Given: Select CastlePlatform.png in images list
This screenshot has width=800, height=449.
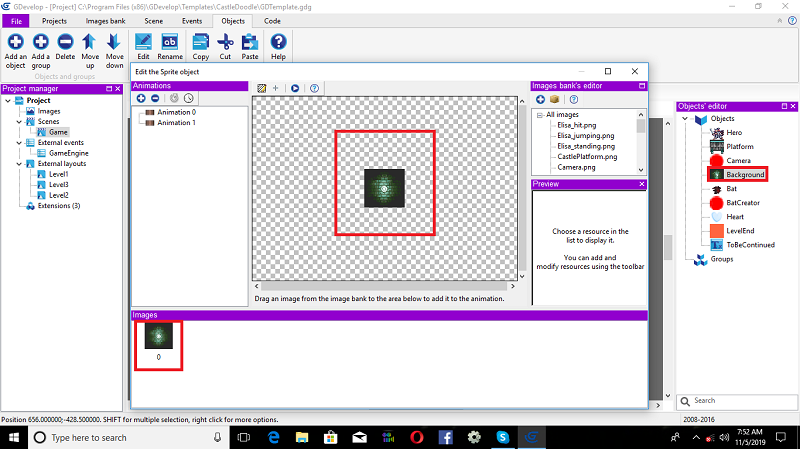Looking at the screenshot, I should coord(587,157).
